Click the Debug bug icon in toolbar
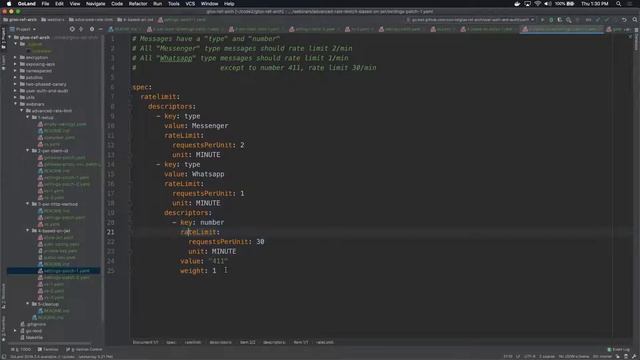Screen dimensions: 640x360 [551, 20]
